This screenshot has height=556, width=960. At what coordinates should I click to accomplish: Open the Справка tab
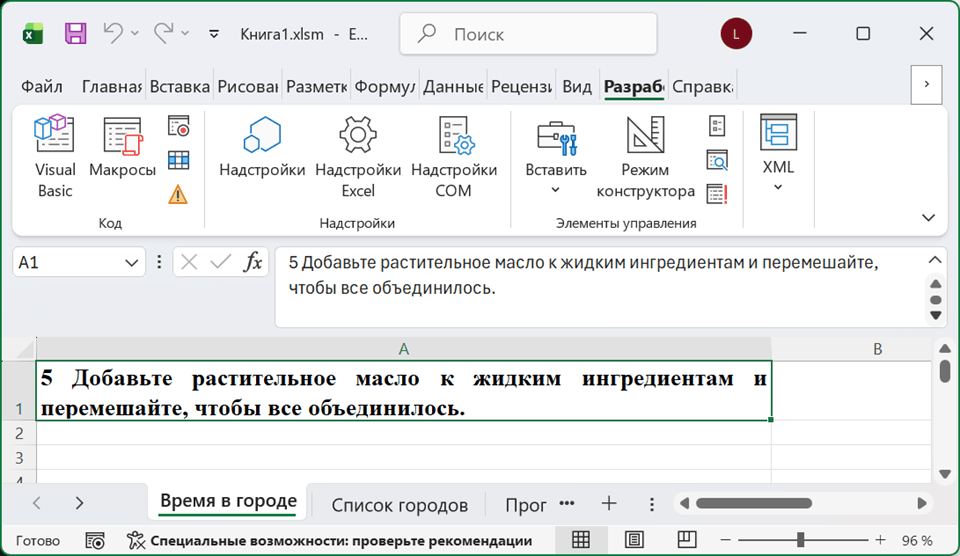pos(702,86)
